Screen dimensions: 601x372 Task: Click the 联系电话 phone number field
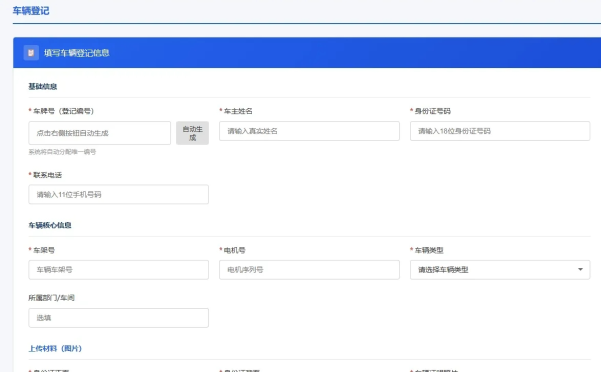[x=118, y=194]
